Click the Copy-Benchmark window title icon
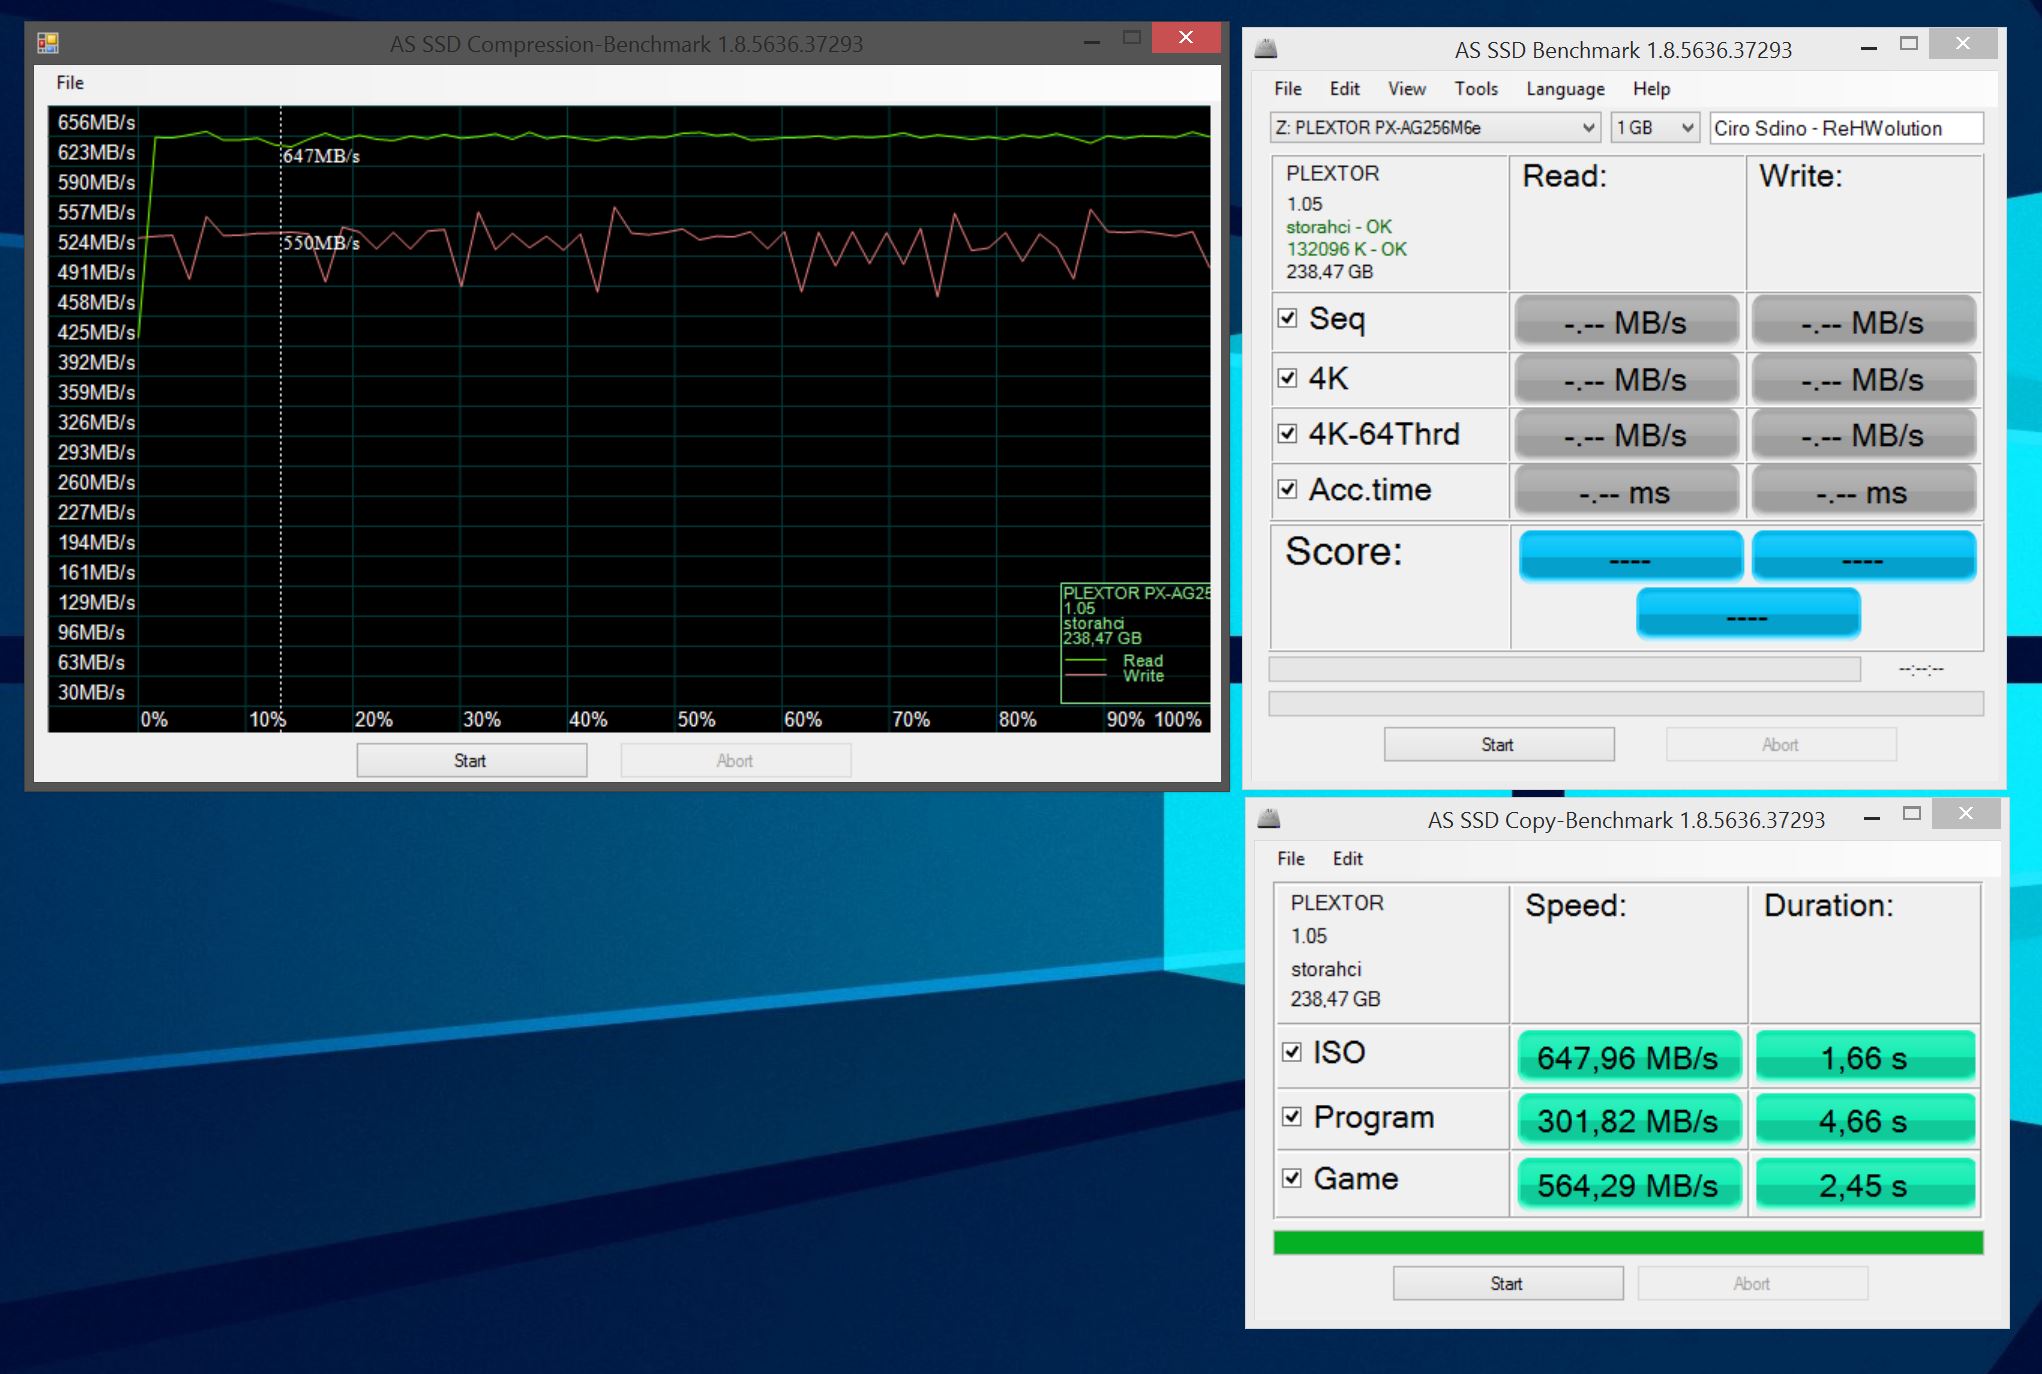This screenshot has height=1374, width=2042. click(1269, 819)
